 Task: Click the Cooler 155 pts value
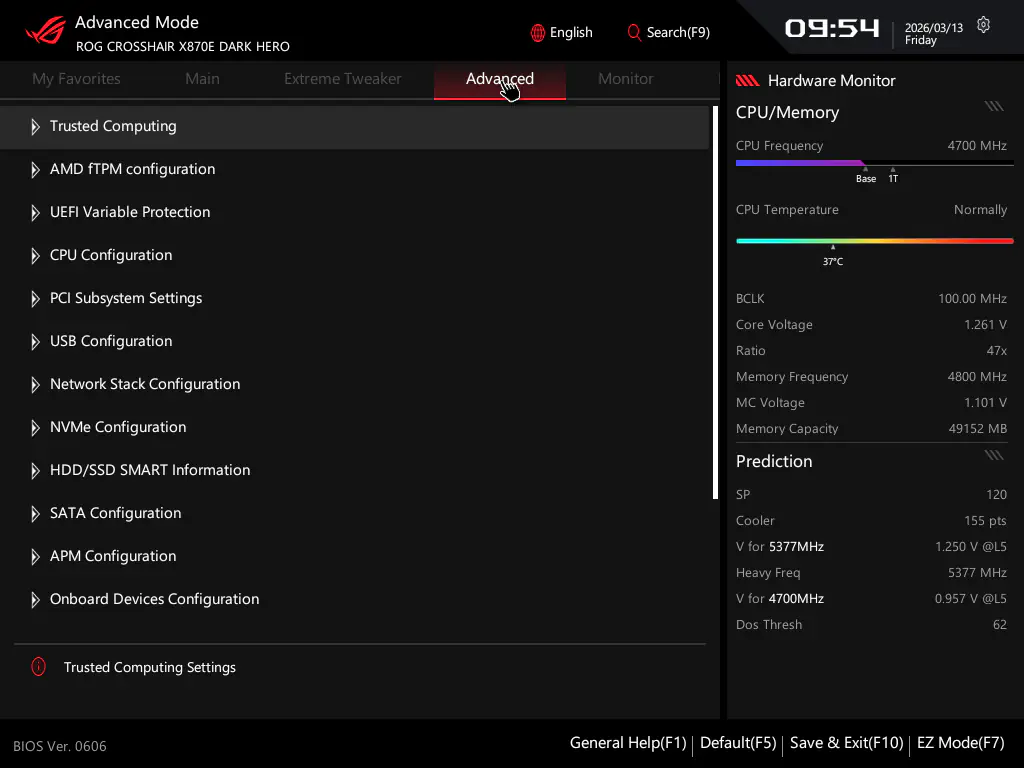(985, 520)
